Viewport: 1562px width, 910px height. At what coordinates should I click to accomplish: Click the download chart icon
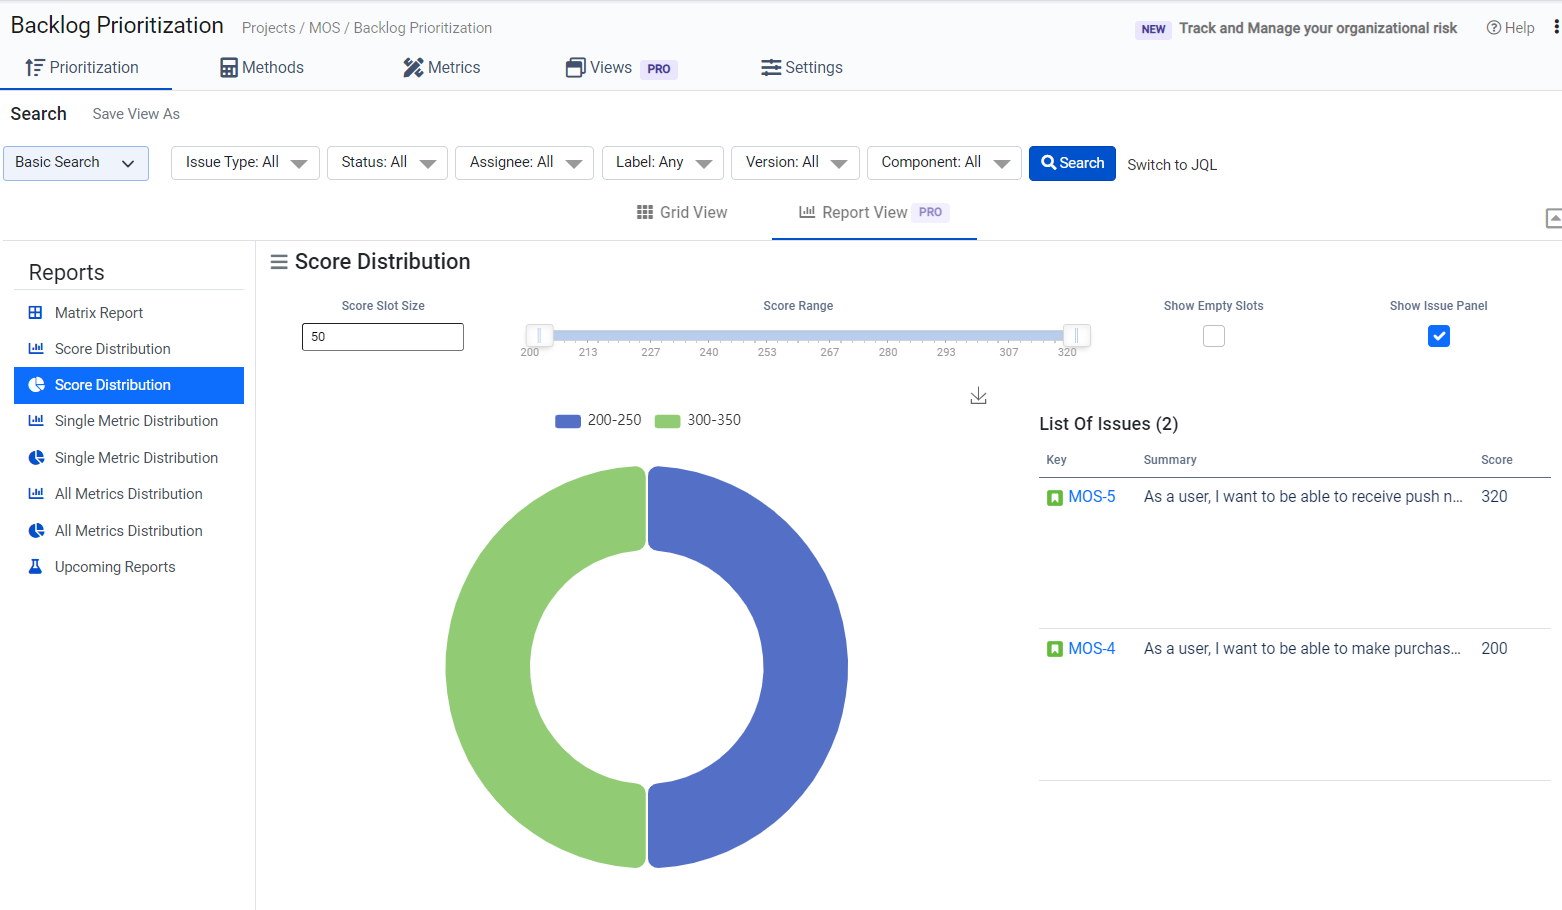click(x=978, y=396)
